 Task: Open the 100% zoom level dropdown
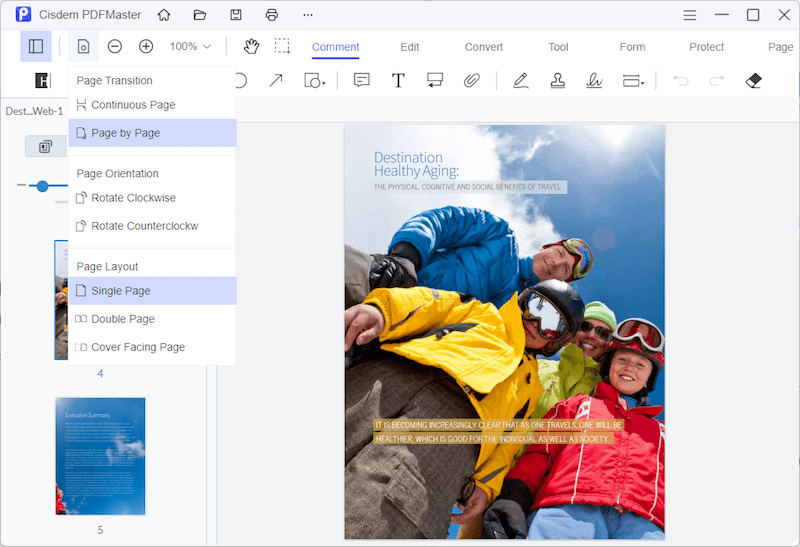coord(190,46)
